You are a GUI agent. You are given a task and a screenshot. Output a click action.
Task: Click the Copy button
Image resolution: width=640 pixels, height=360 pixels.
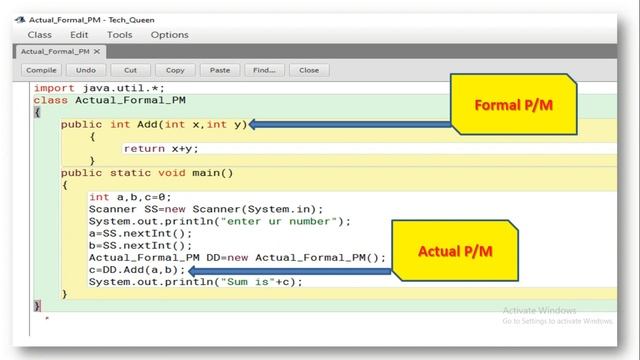point(175,70)
